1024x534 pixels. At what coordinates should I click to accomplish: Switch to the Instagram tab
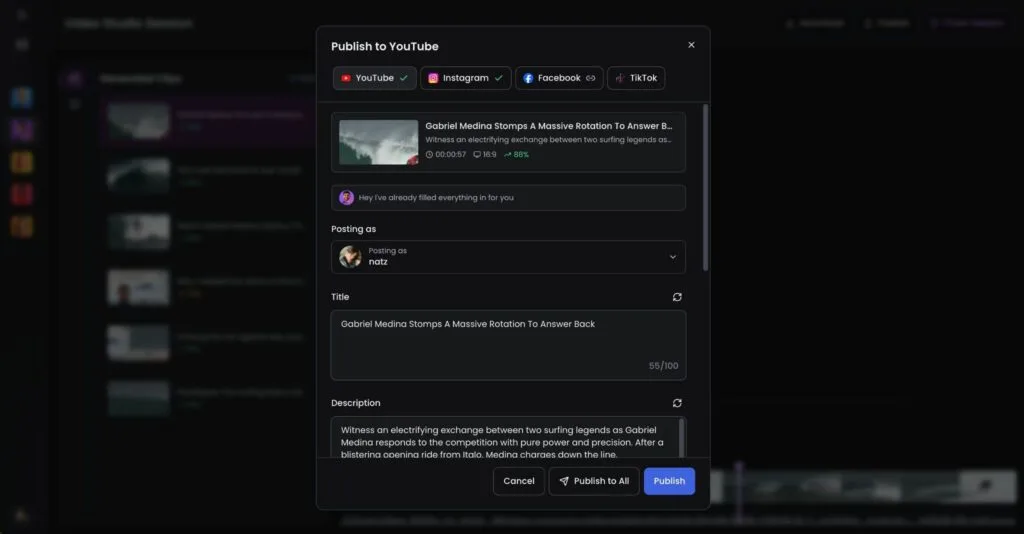[465, 78]
